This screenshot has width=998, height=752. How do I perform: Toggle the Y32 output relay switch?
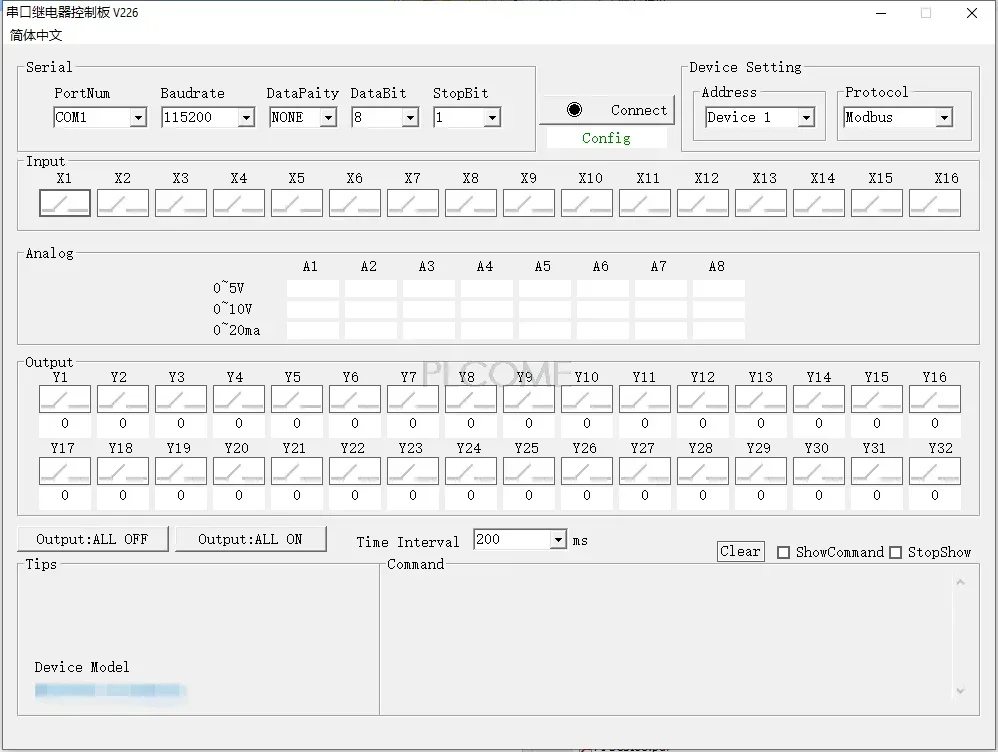935,471
